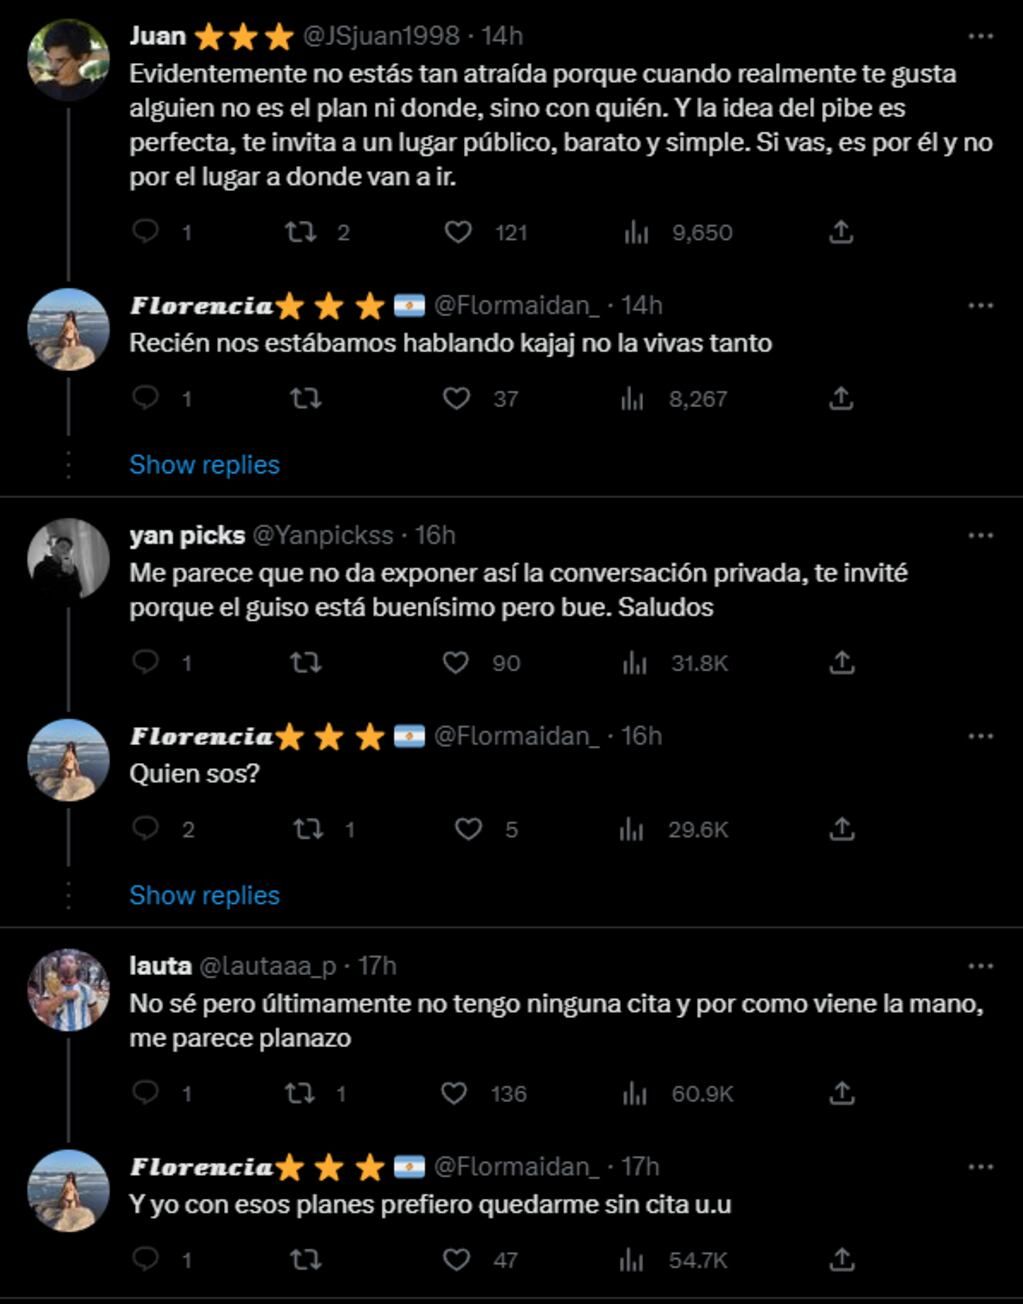
Task: View analytics on lauta's tweet
Action: (632, 1093)
